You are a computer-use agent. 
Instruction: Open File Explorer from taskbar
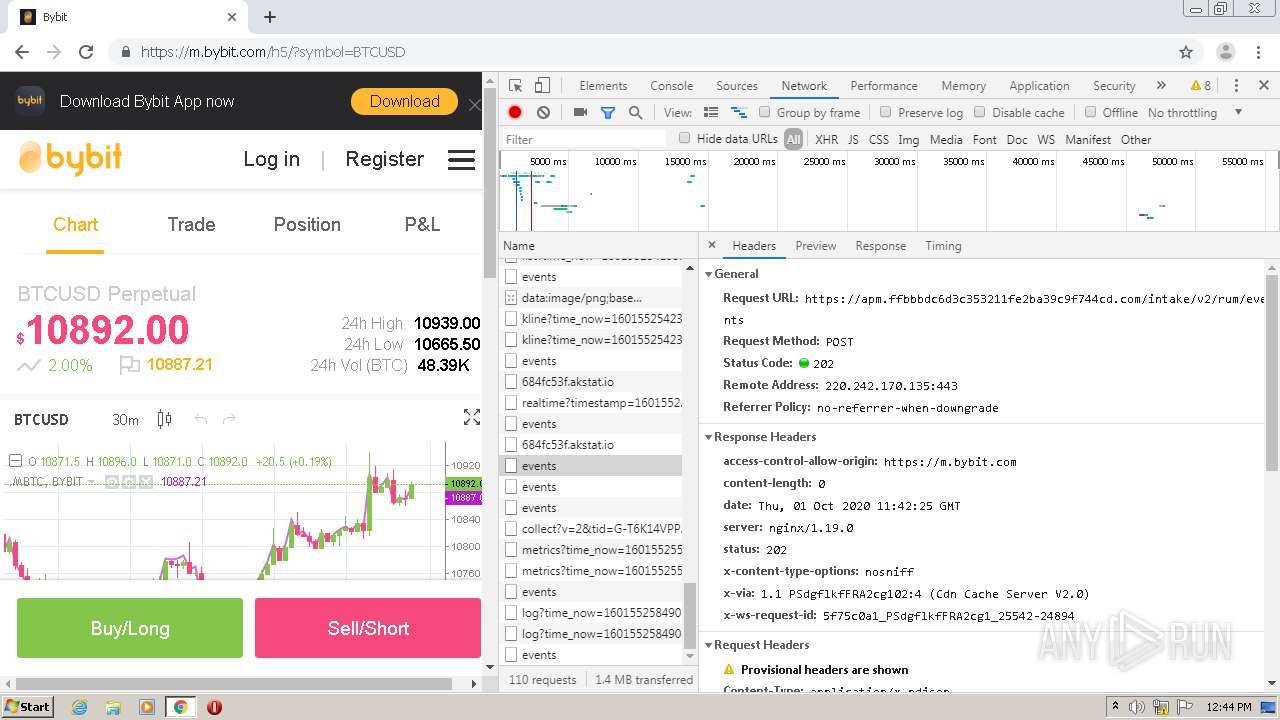pos(113,707)
